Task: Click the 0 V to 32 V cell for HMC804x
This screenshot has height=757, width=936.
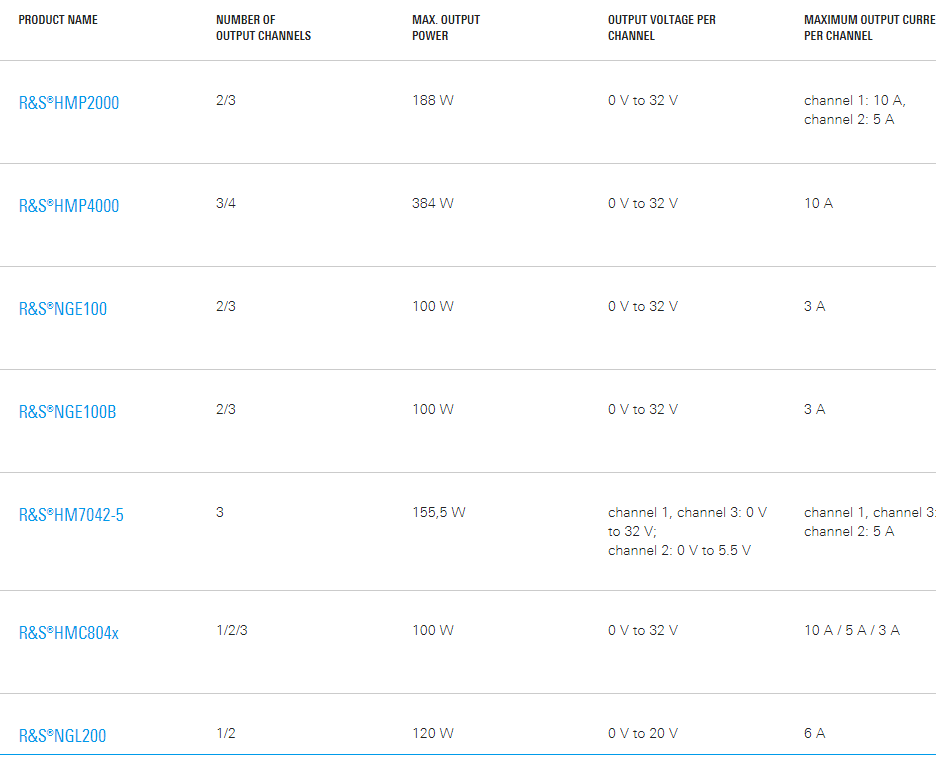Action: pos(643,630)
